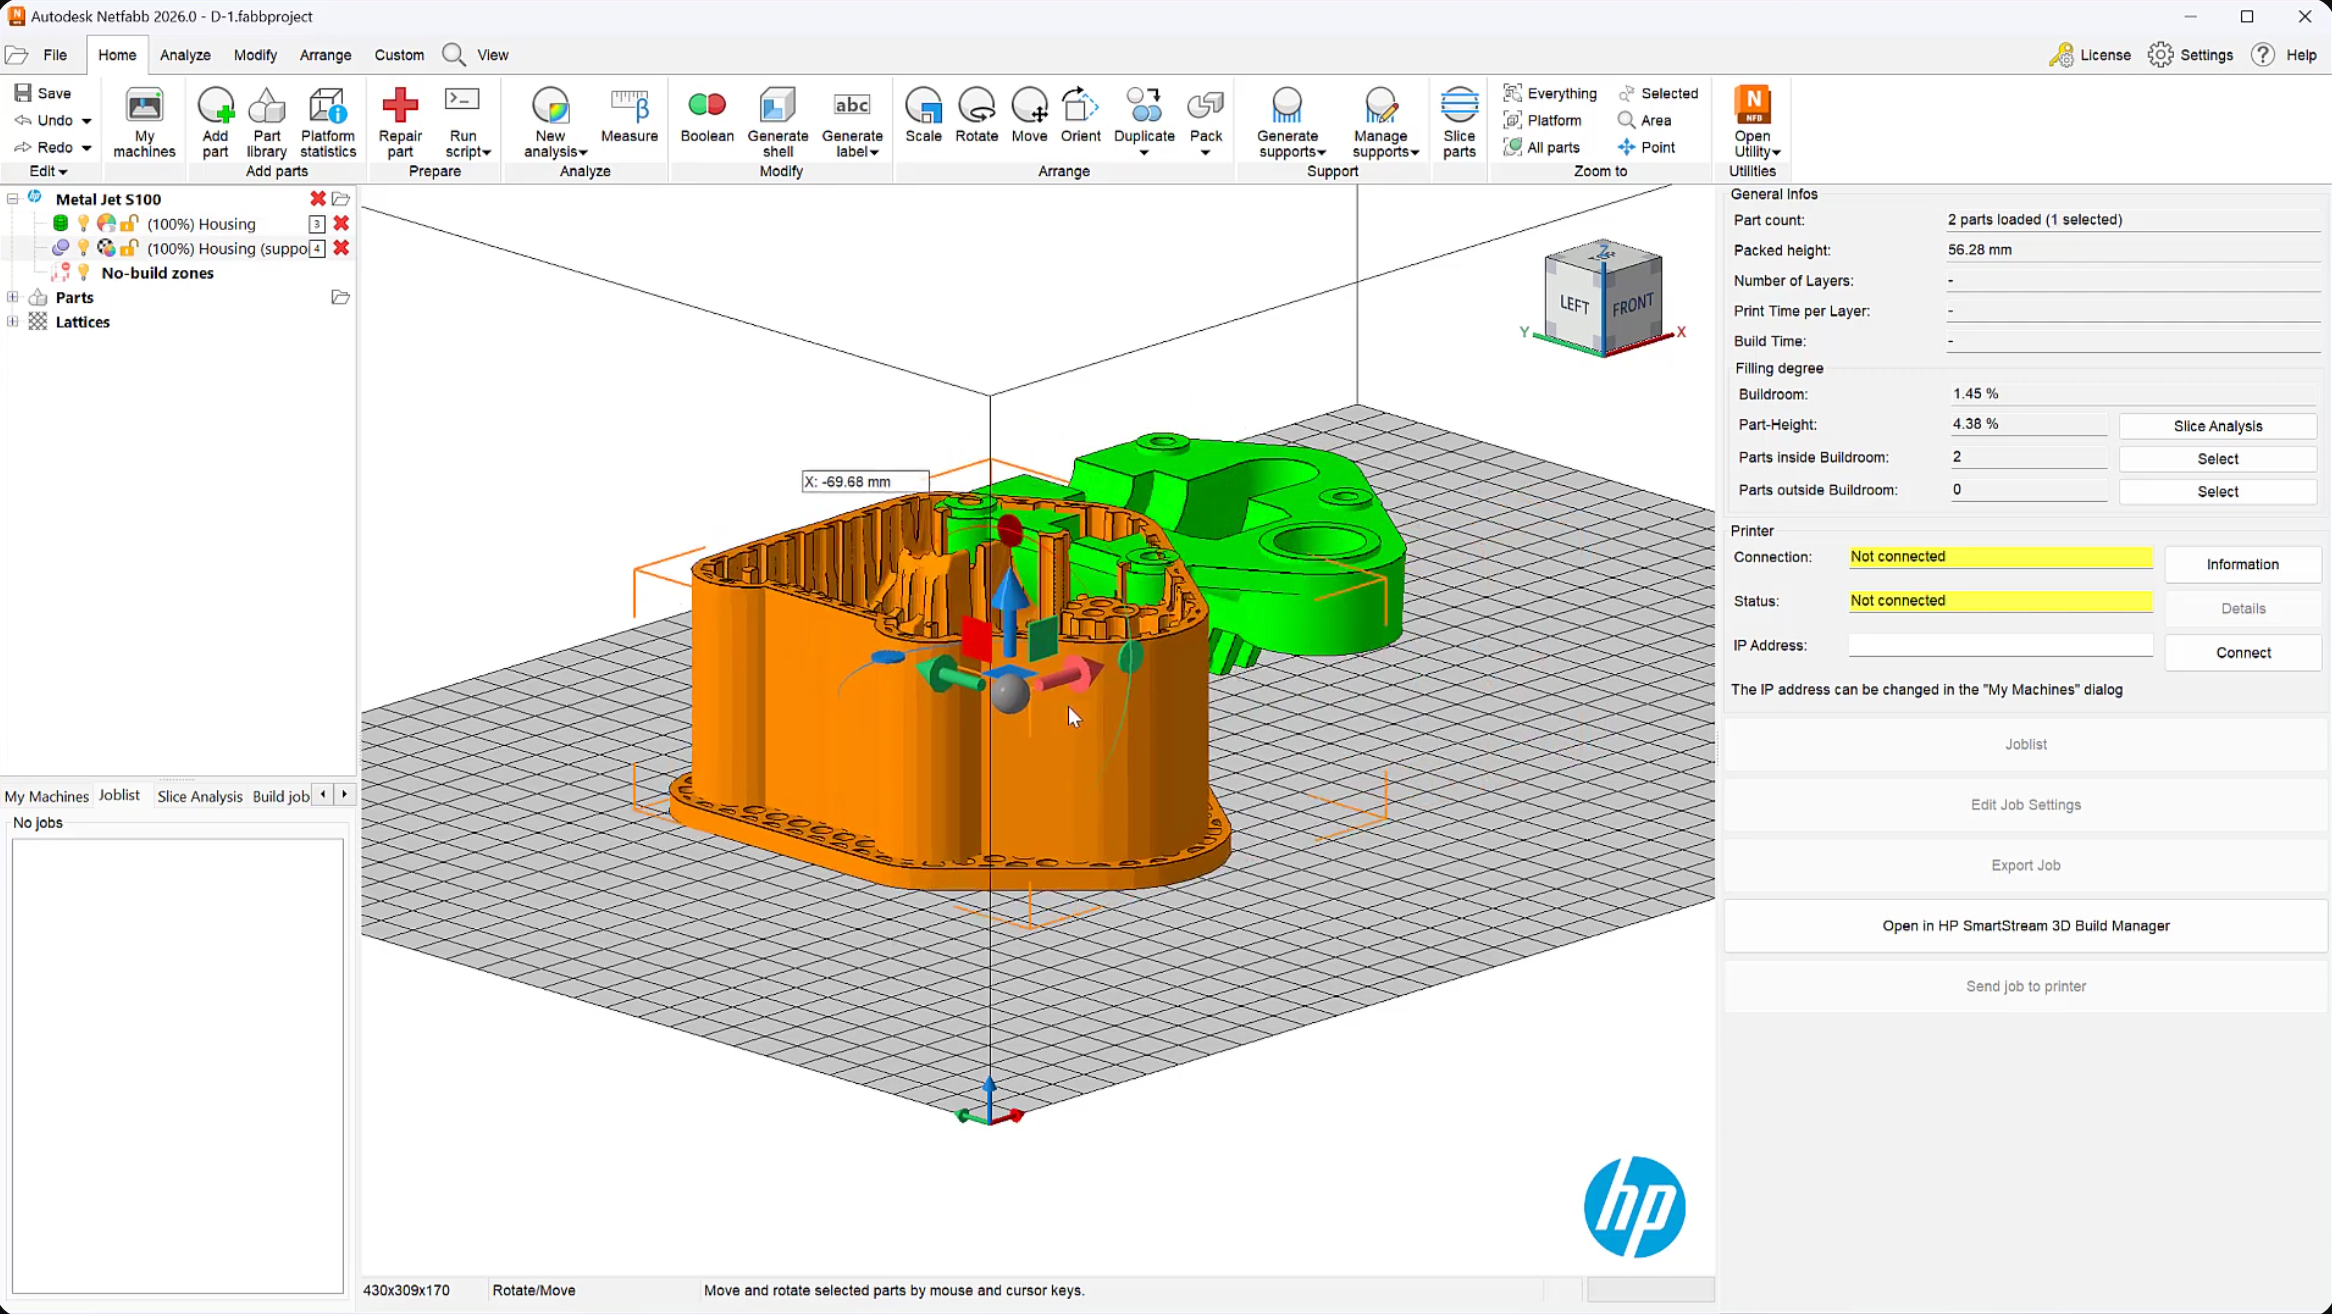
Task: Zoom to Selected parts
Action: [x=1658, y=93]
